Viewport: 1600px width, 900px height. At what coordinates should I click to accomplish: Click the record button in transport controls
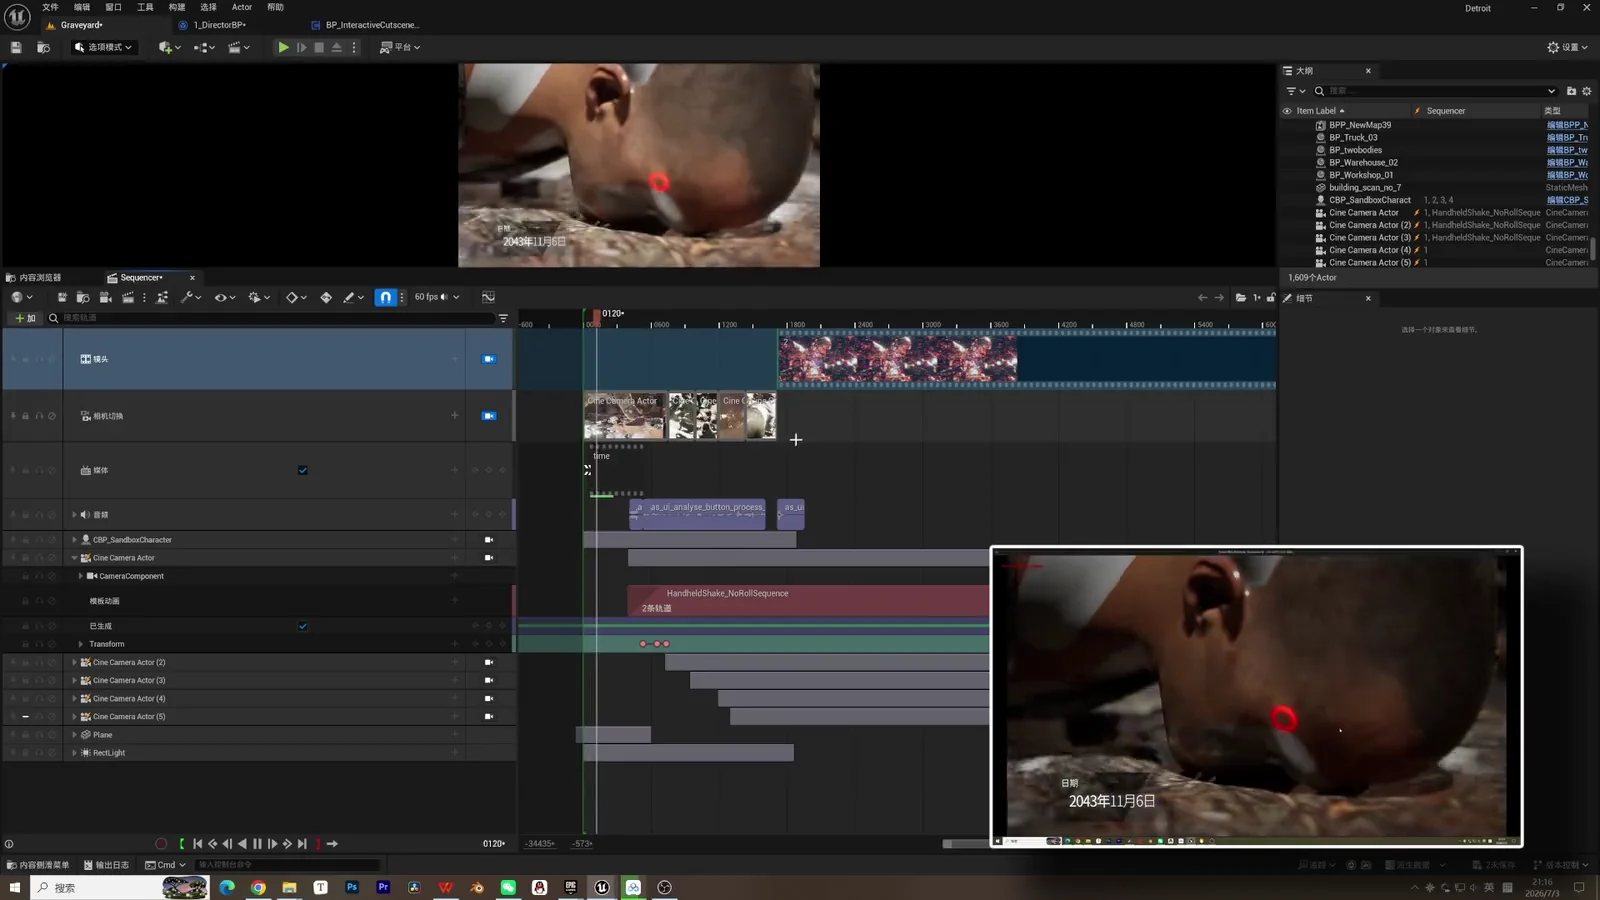(161, 844)
